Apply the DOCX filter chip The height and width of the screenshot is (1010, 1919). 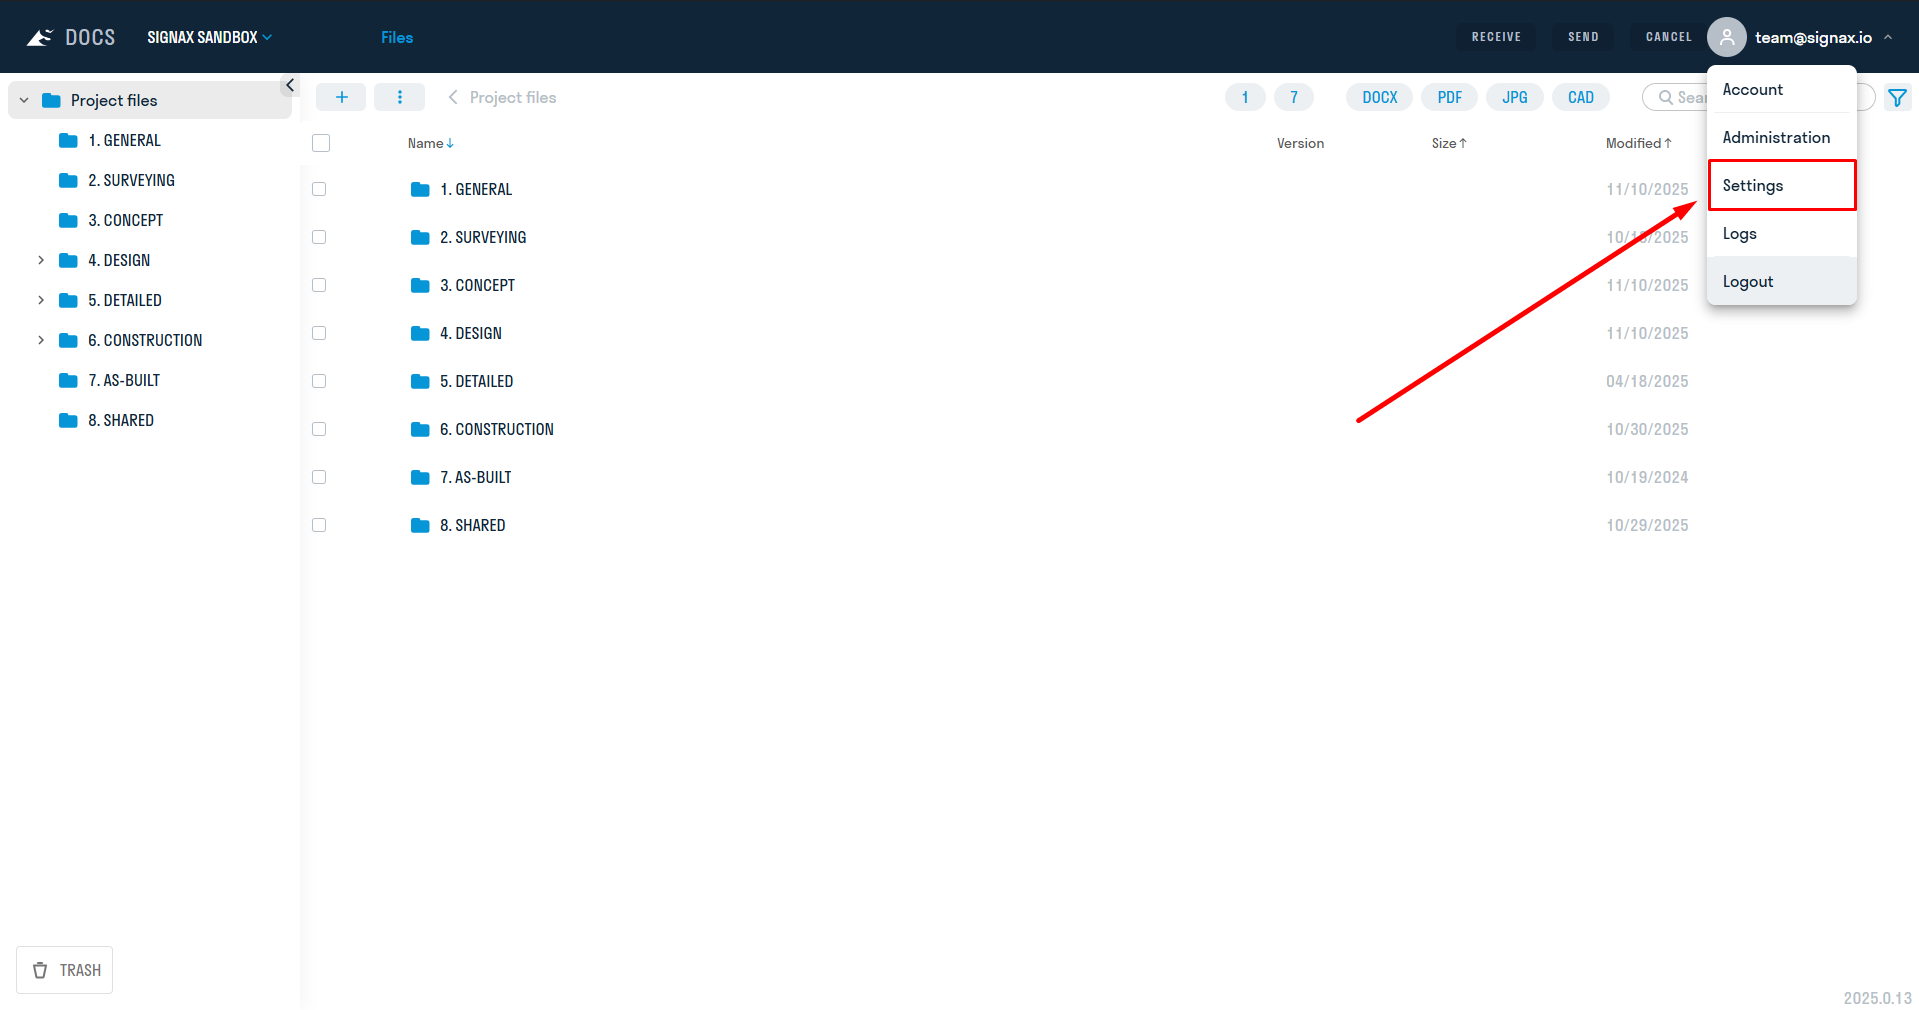pos(1379,97)
